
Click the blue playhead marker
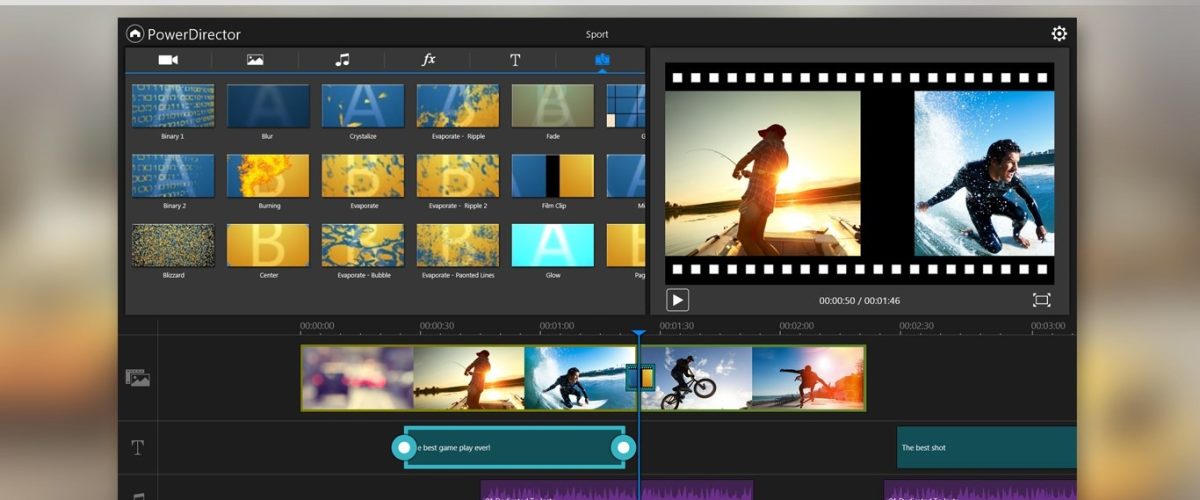[x=639, y=334]
